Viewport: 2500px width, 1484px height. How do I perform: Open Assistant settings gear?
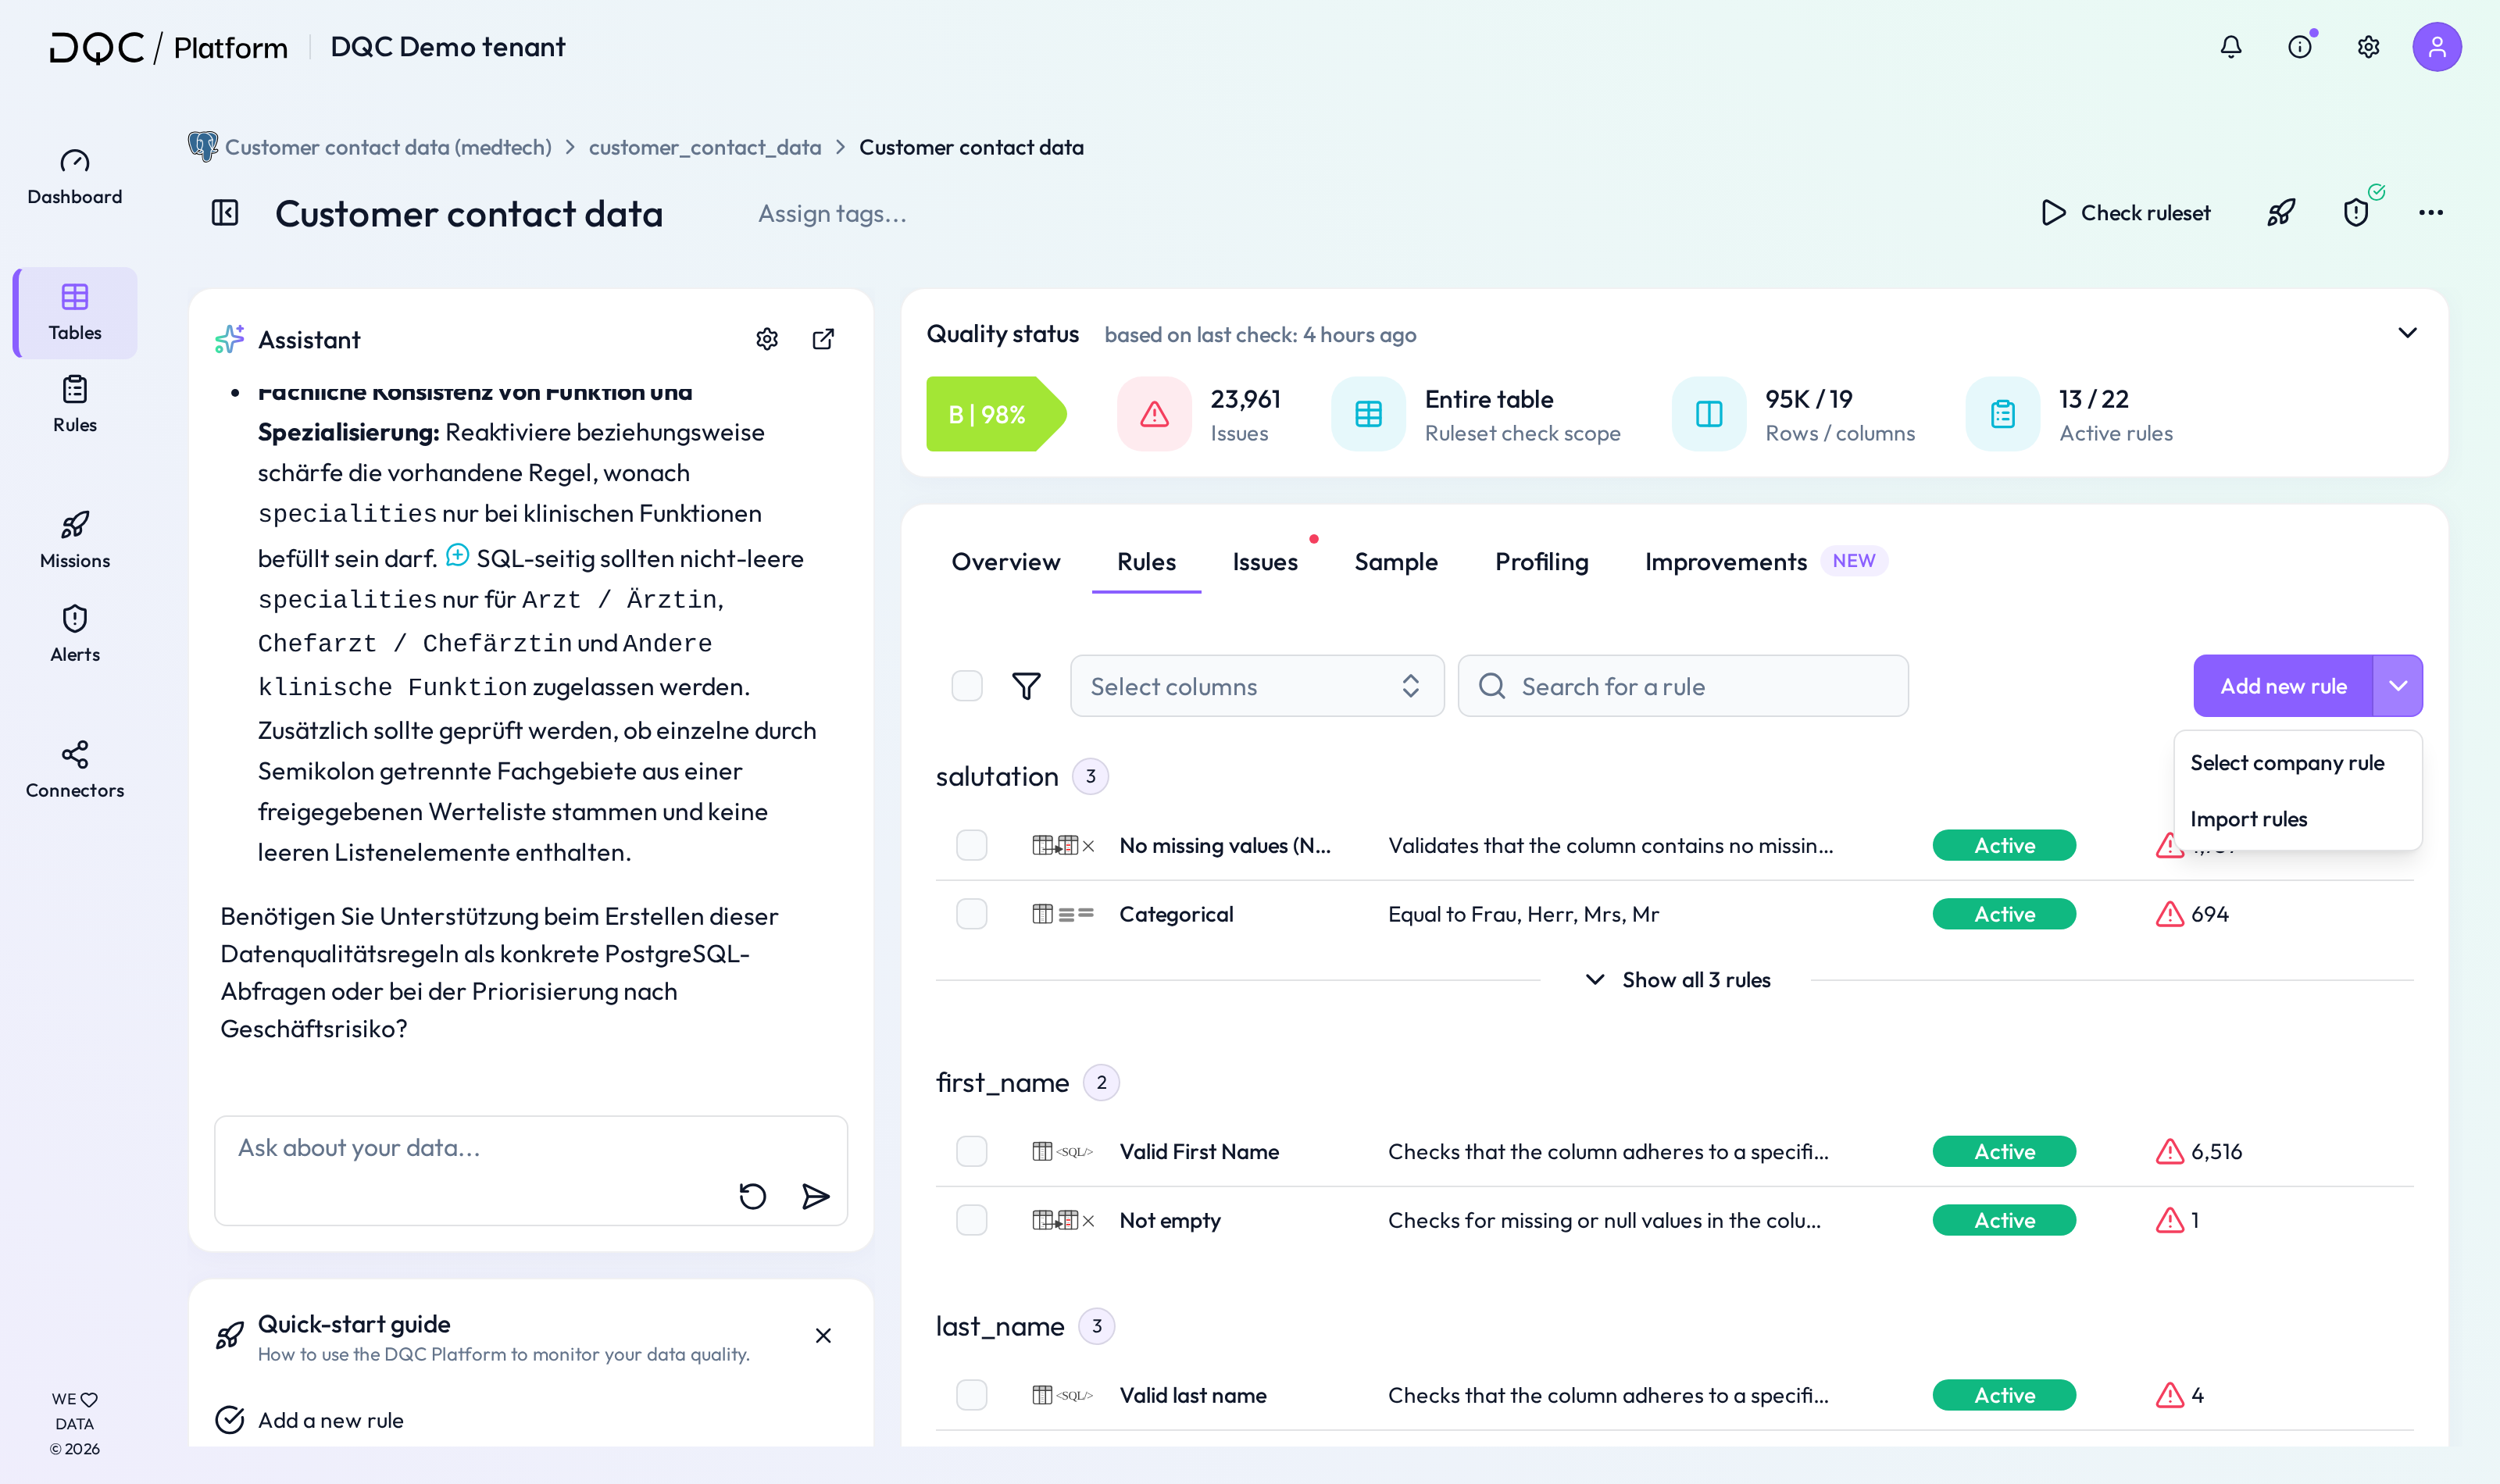(x=767, y=339)
